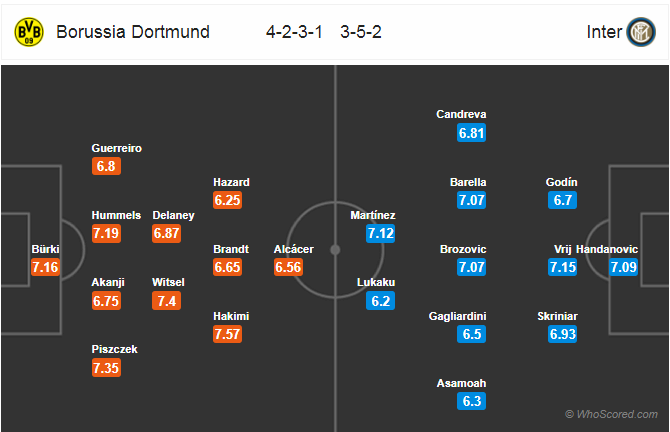Click Piszczek's 7.35 rating badge
Viewport: 670px width, 432px height.
point(106,368)
